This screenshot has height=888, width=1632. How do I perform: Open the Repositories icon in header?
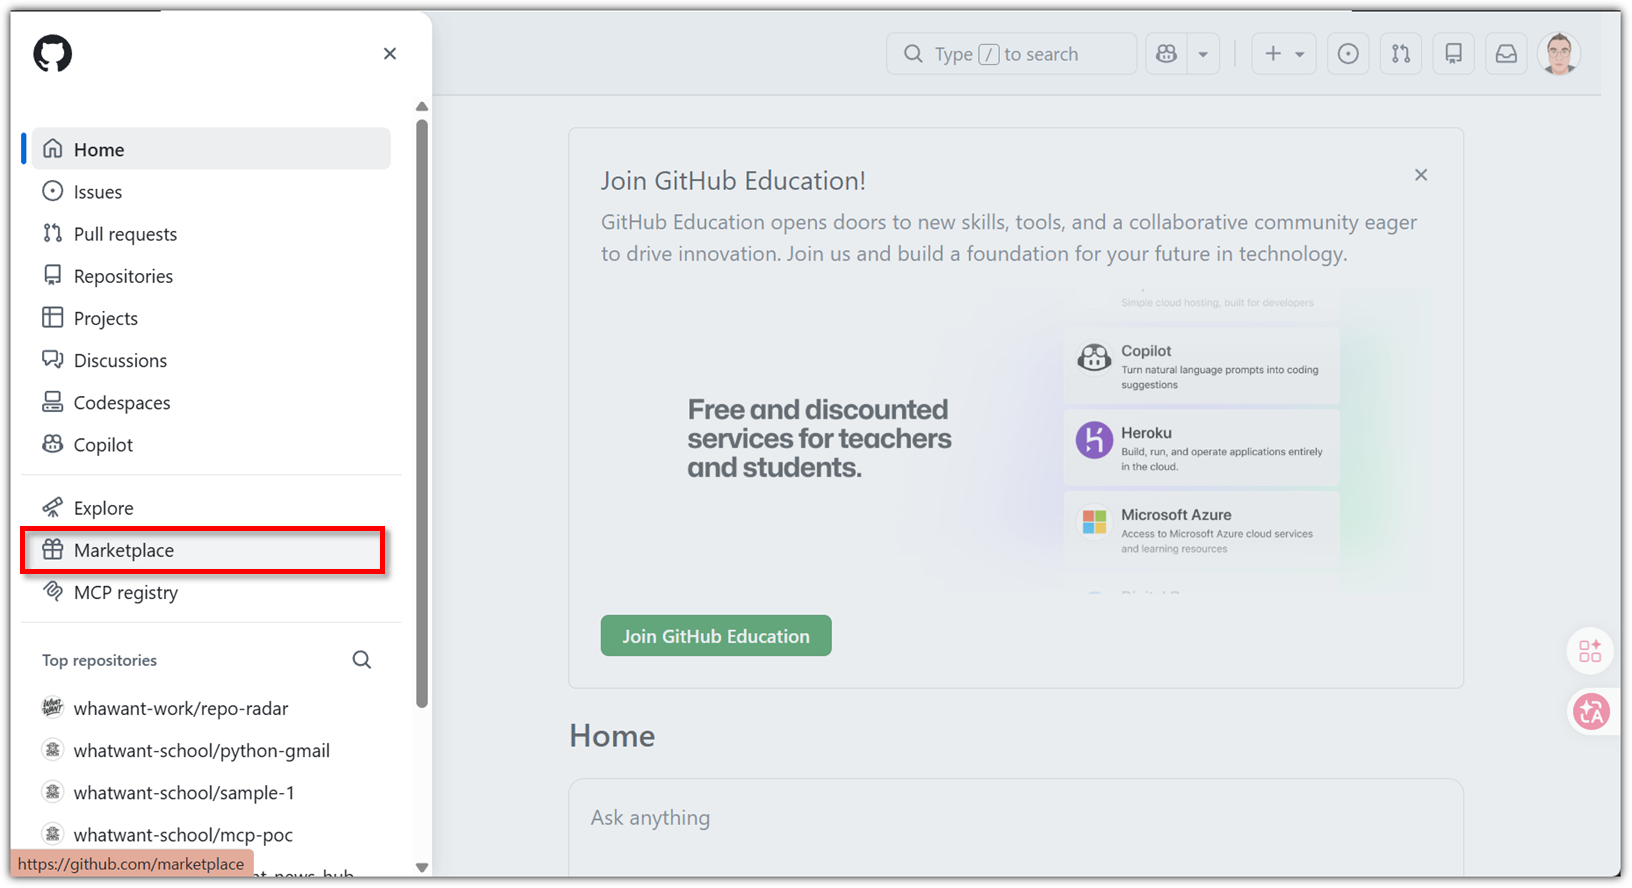click(x=1454, y=54)
